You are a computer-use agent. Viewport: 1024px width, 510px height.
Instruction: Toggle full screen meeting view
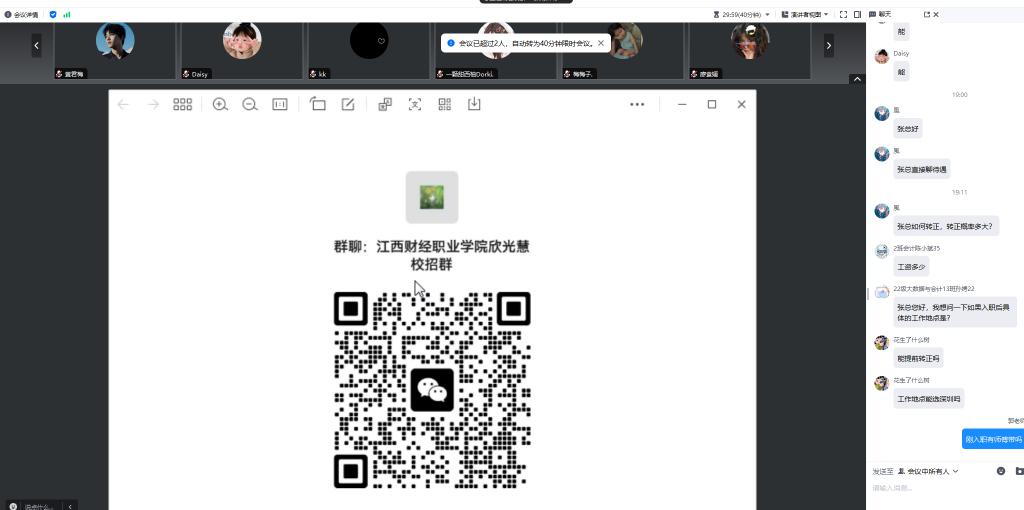(x=843, y=14)
